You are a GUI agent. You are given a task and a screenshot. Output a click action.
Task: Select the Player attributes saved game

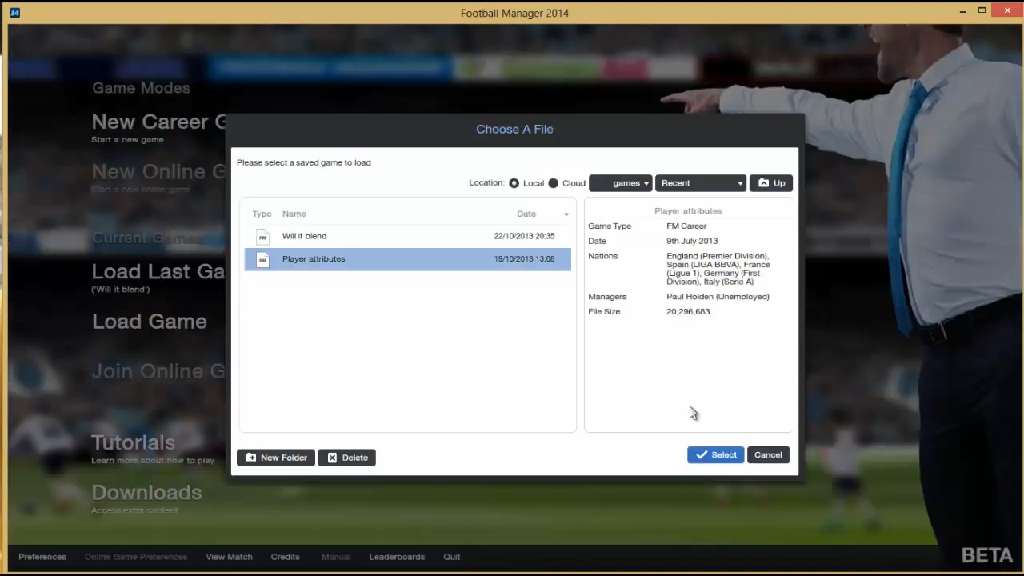pos(408,259)
